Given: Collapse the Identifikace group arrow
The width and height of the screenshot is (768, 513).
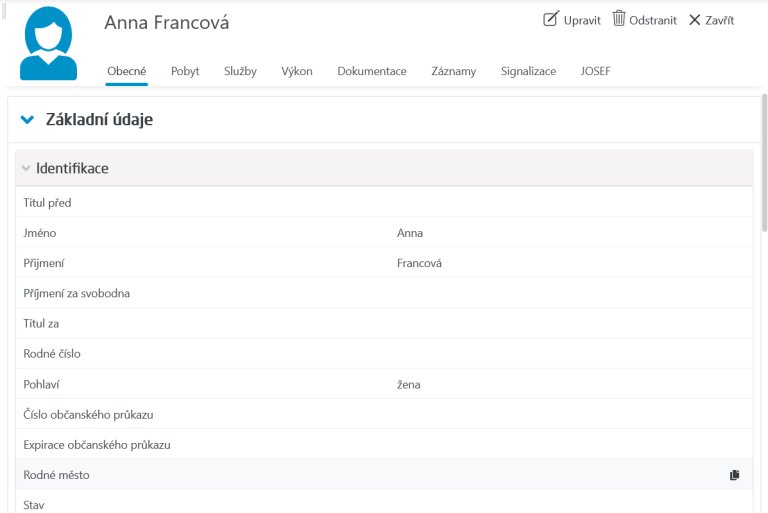Looking at the screenshot, I should [x=26, y=168].
